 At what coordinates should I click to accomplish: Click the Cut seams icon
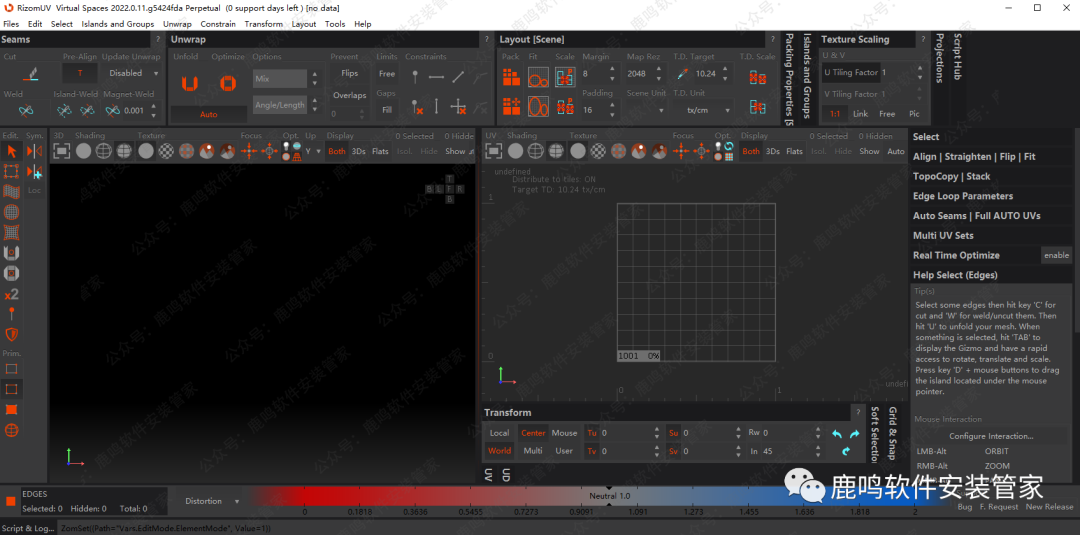coord(30,74)
